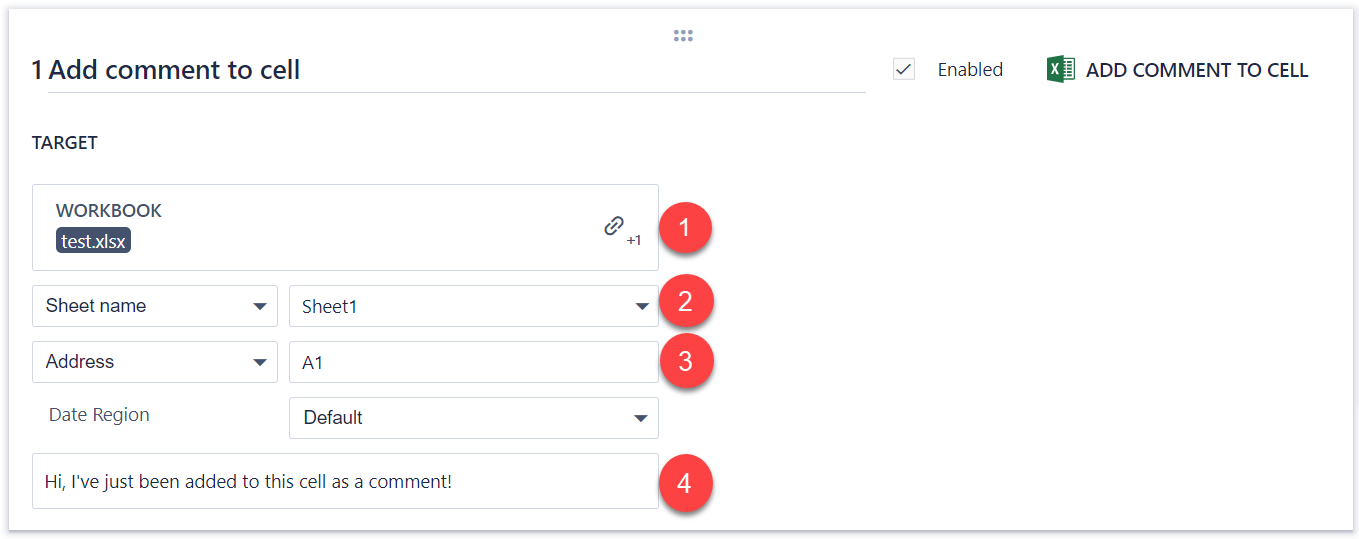This screenshot has width=1359, height=539.
Task: Click red annotation marker number 4
Action: click(x=685, y=483)
